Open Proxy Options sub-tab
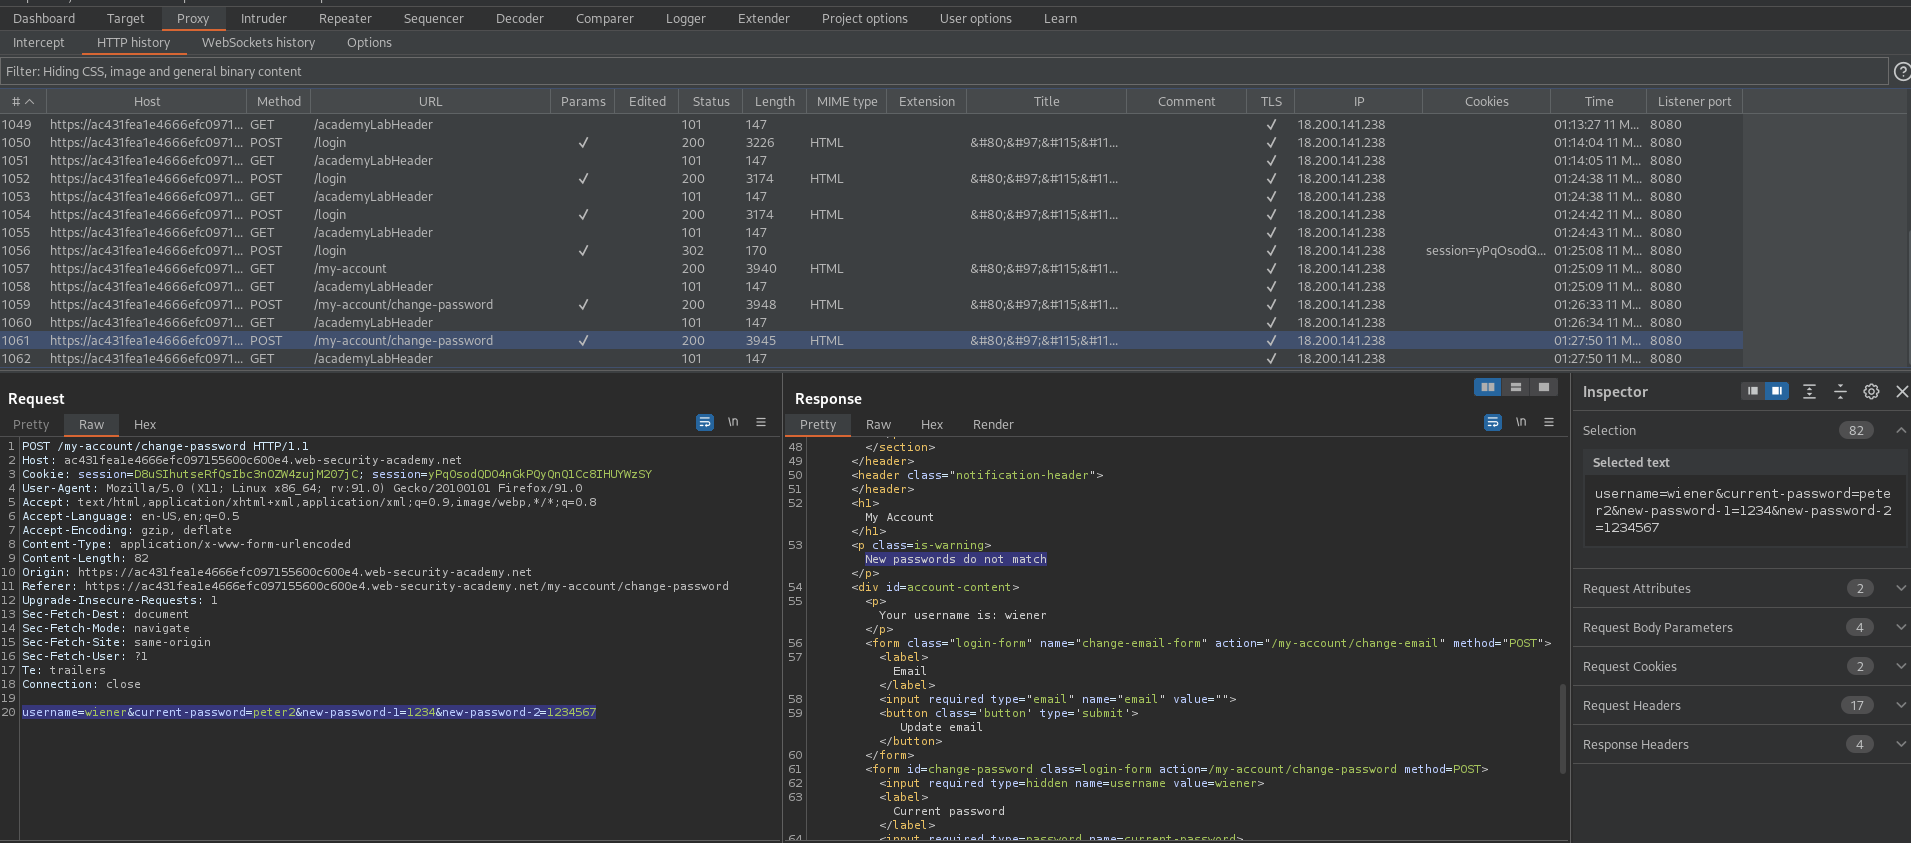 [x=369, y=42]
